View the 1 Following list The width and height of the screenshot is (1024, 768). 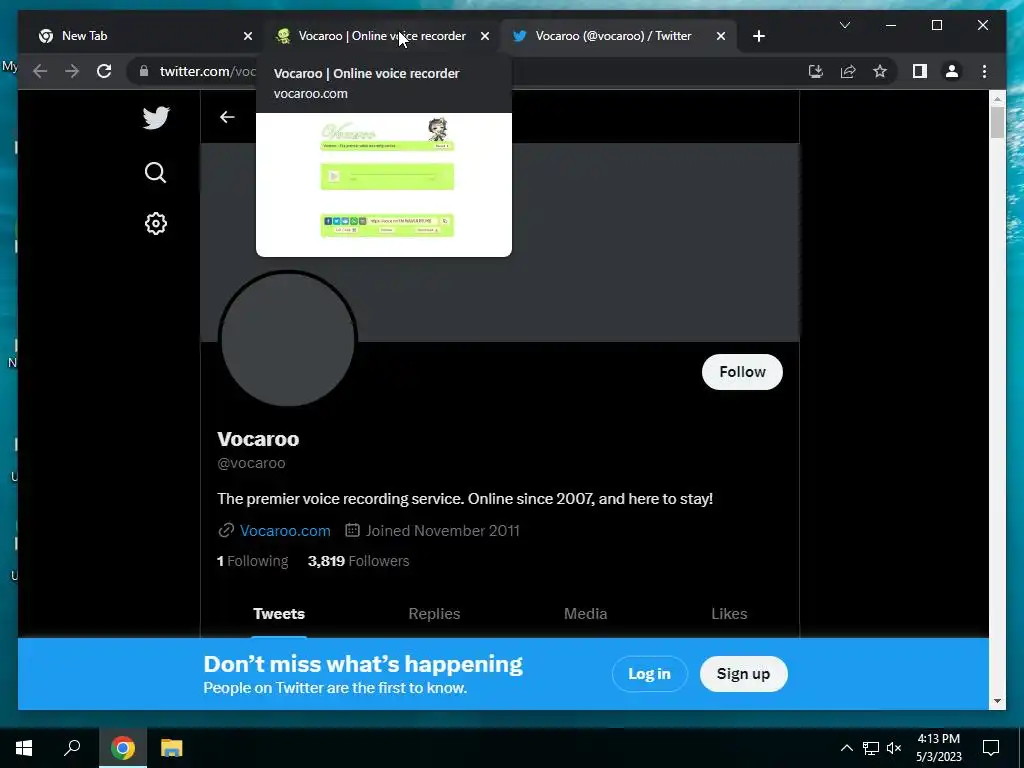[252, 561]
